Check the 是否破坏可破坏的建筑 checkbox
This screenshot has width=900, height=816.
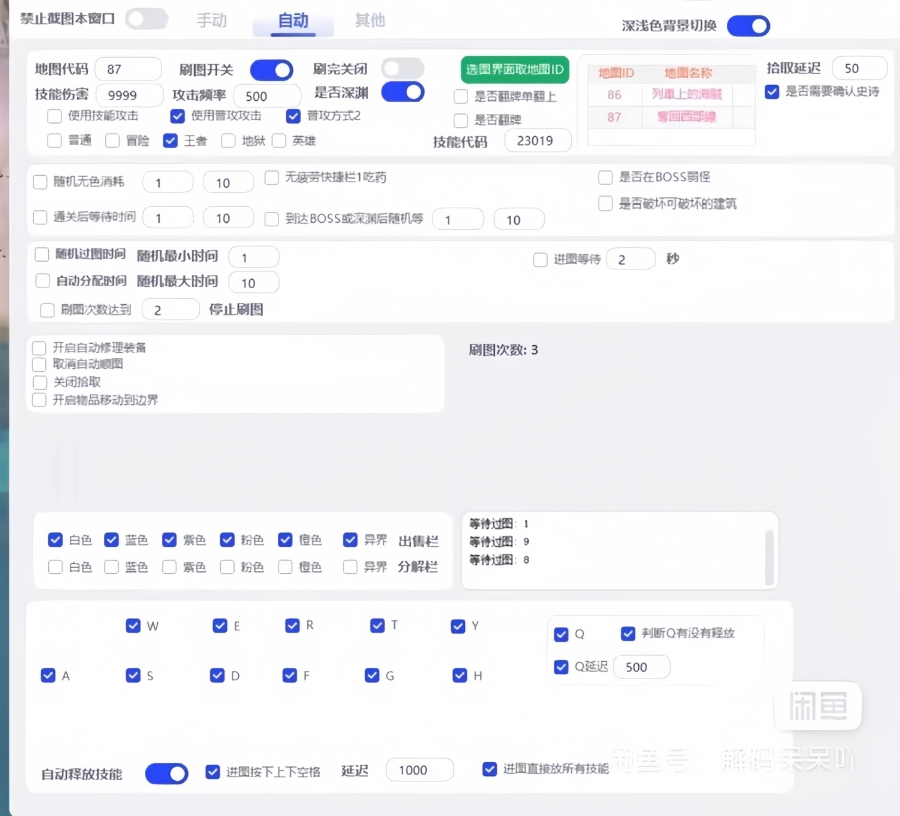[605, 204]
